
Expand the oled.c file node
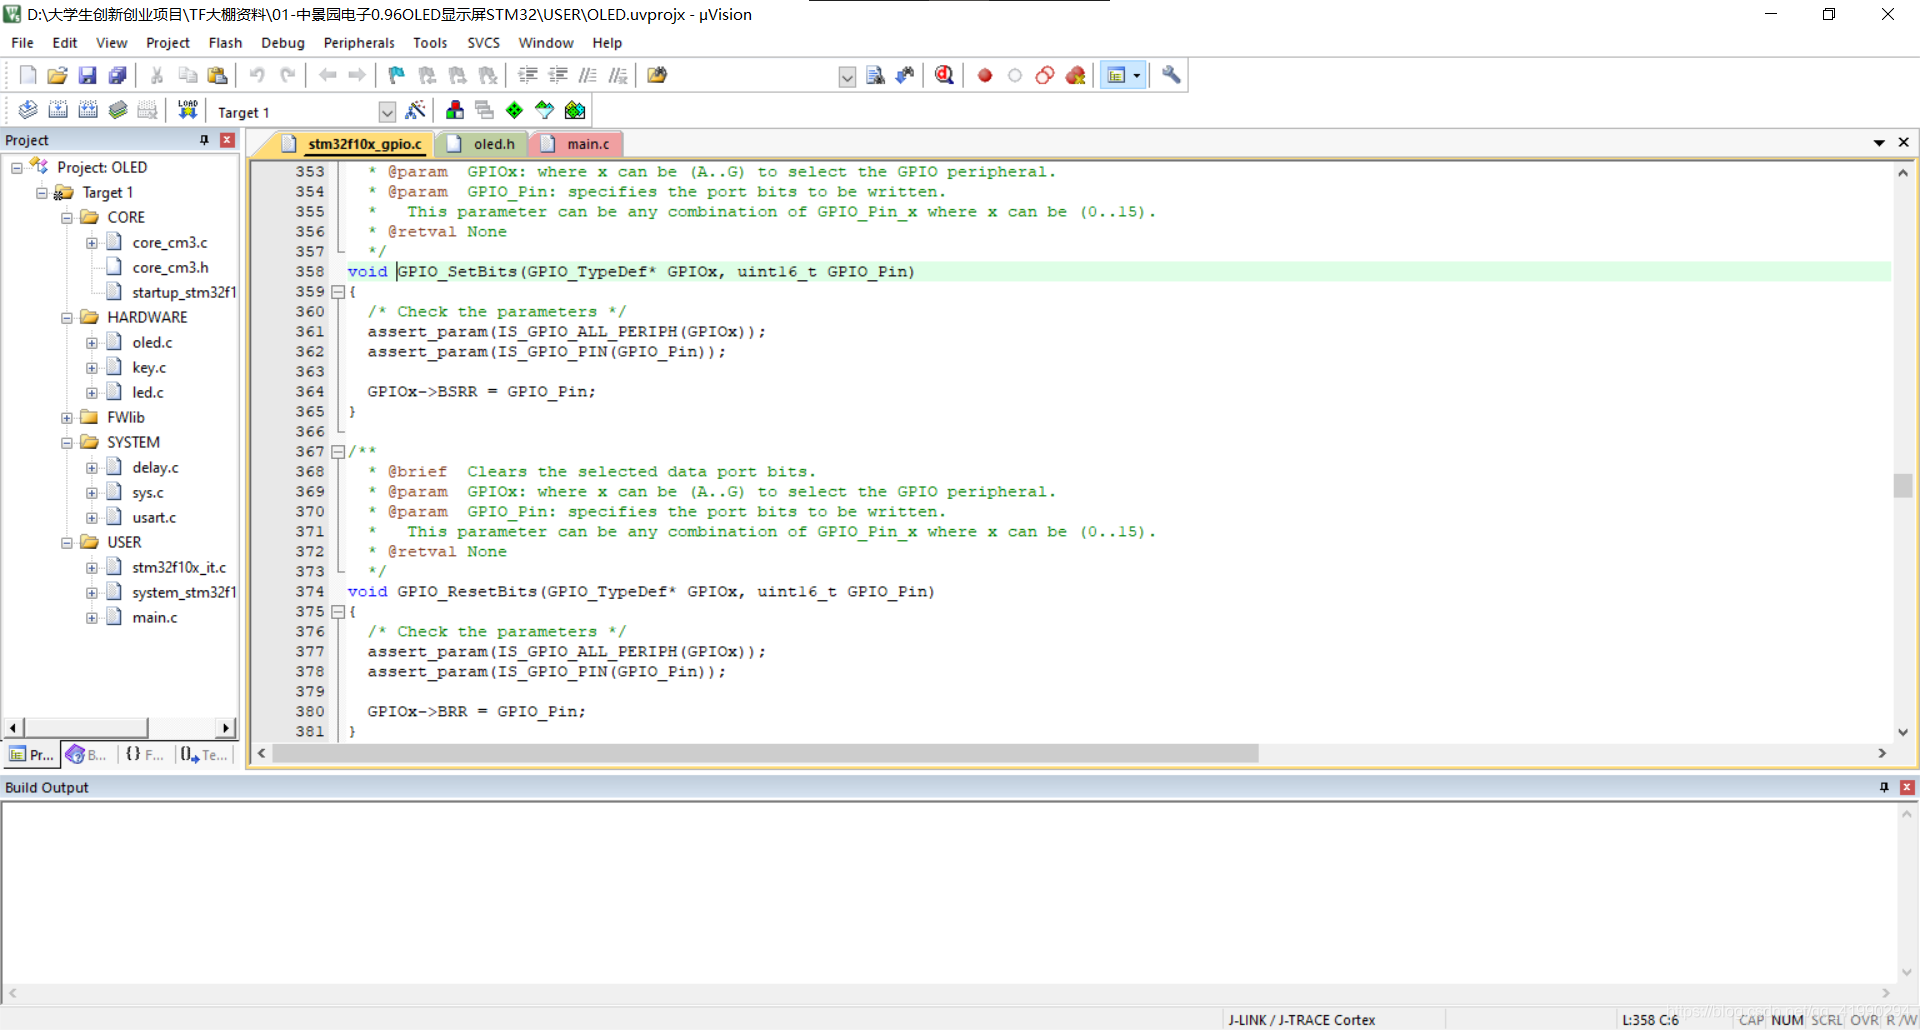point(92,343)
